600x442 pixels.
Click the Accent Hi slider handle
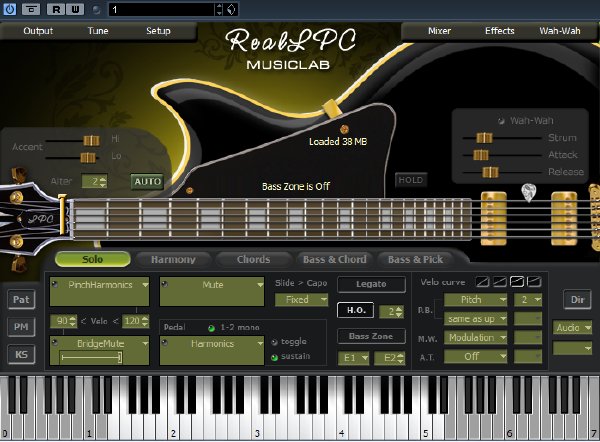[91, 140]
